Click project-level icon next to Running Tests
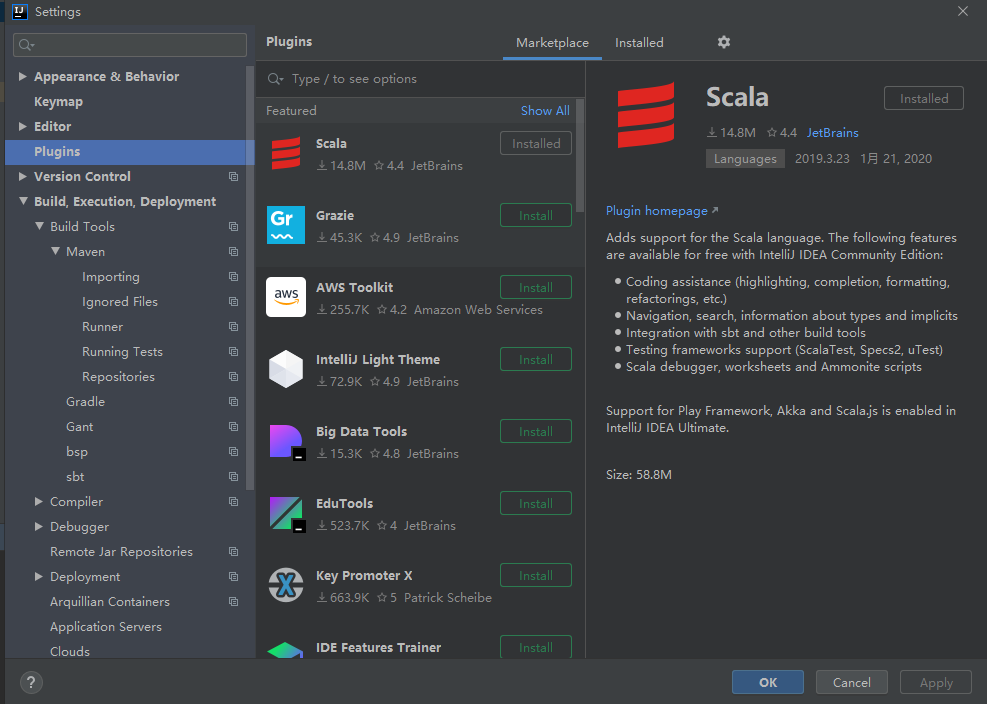 234,351
